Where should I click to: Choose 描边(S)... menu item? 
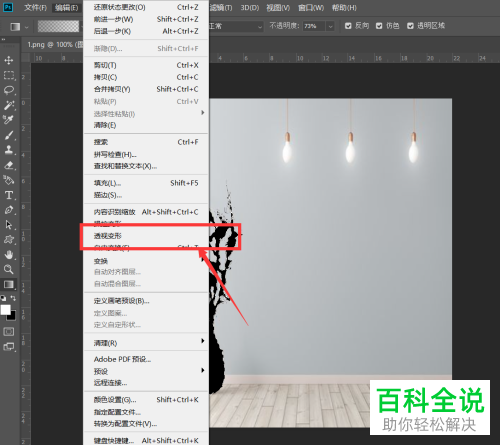coord(146,195)
